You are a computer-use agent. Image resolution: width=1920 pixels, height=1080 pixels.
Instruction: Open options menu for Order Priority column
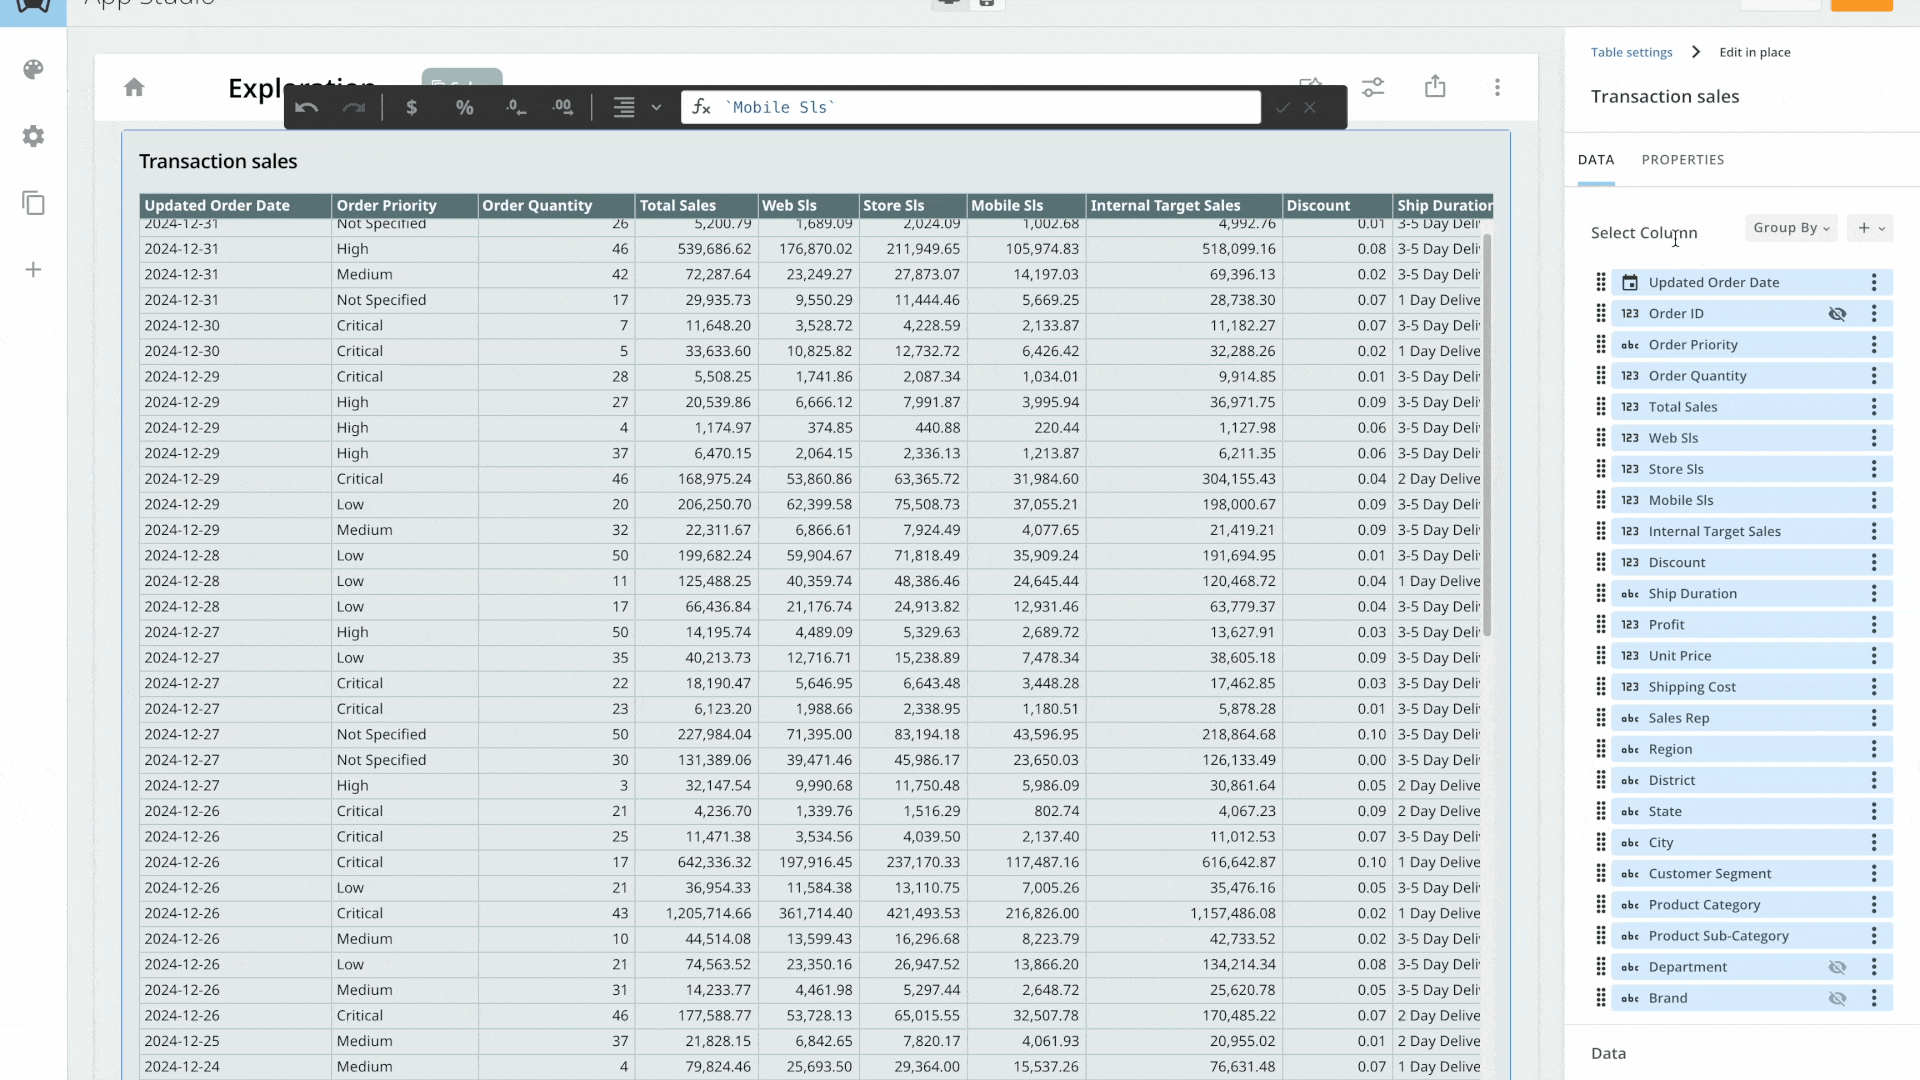click(x=1874, y=345)
